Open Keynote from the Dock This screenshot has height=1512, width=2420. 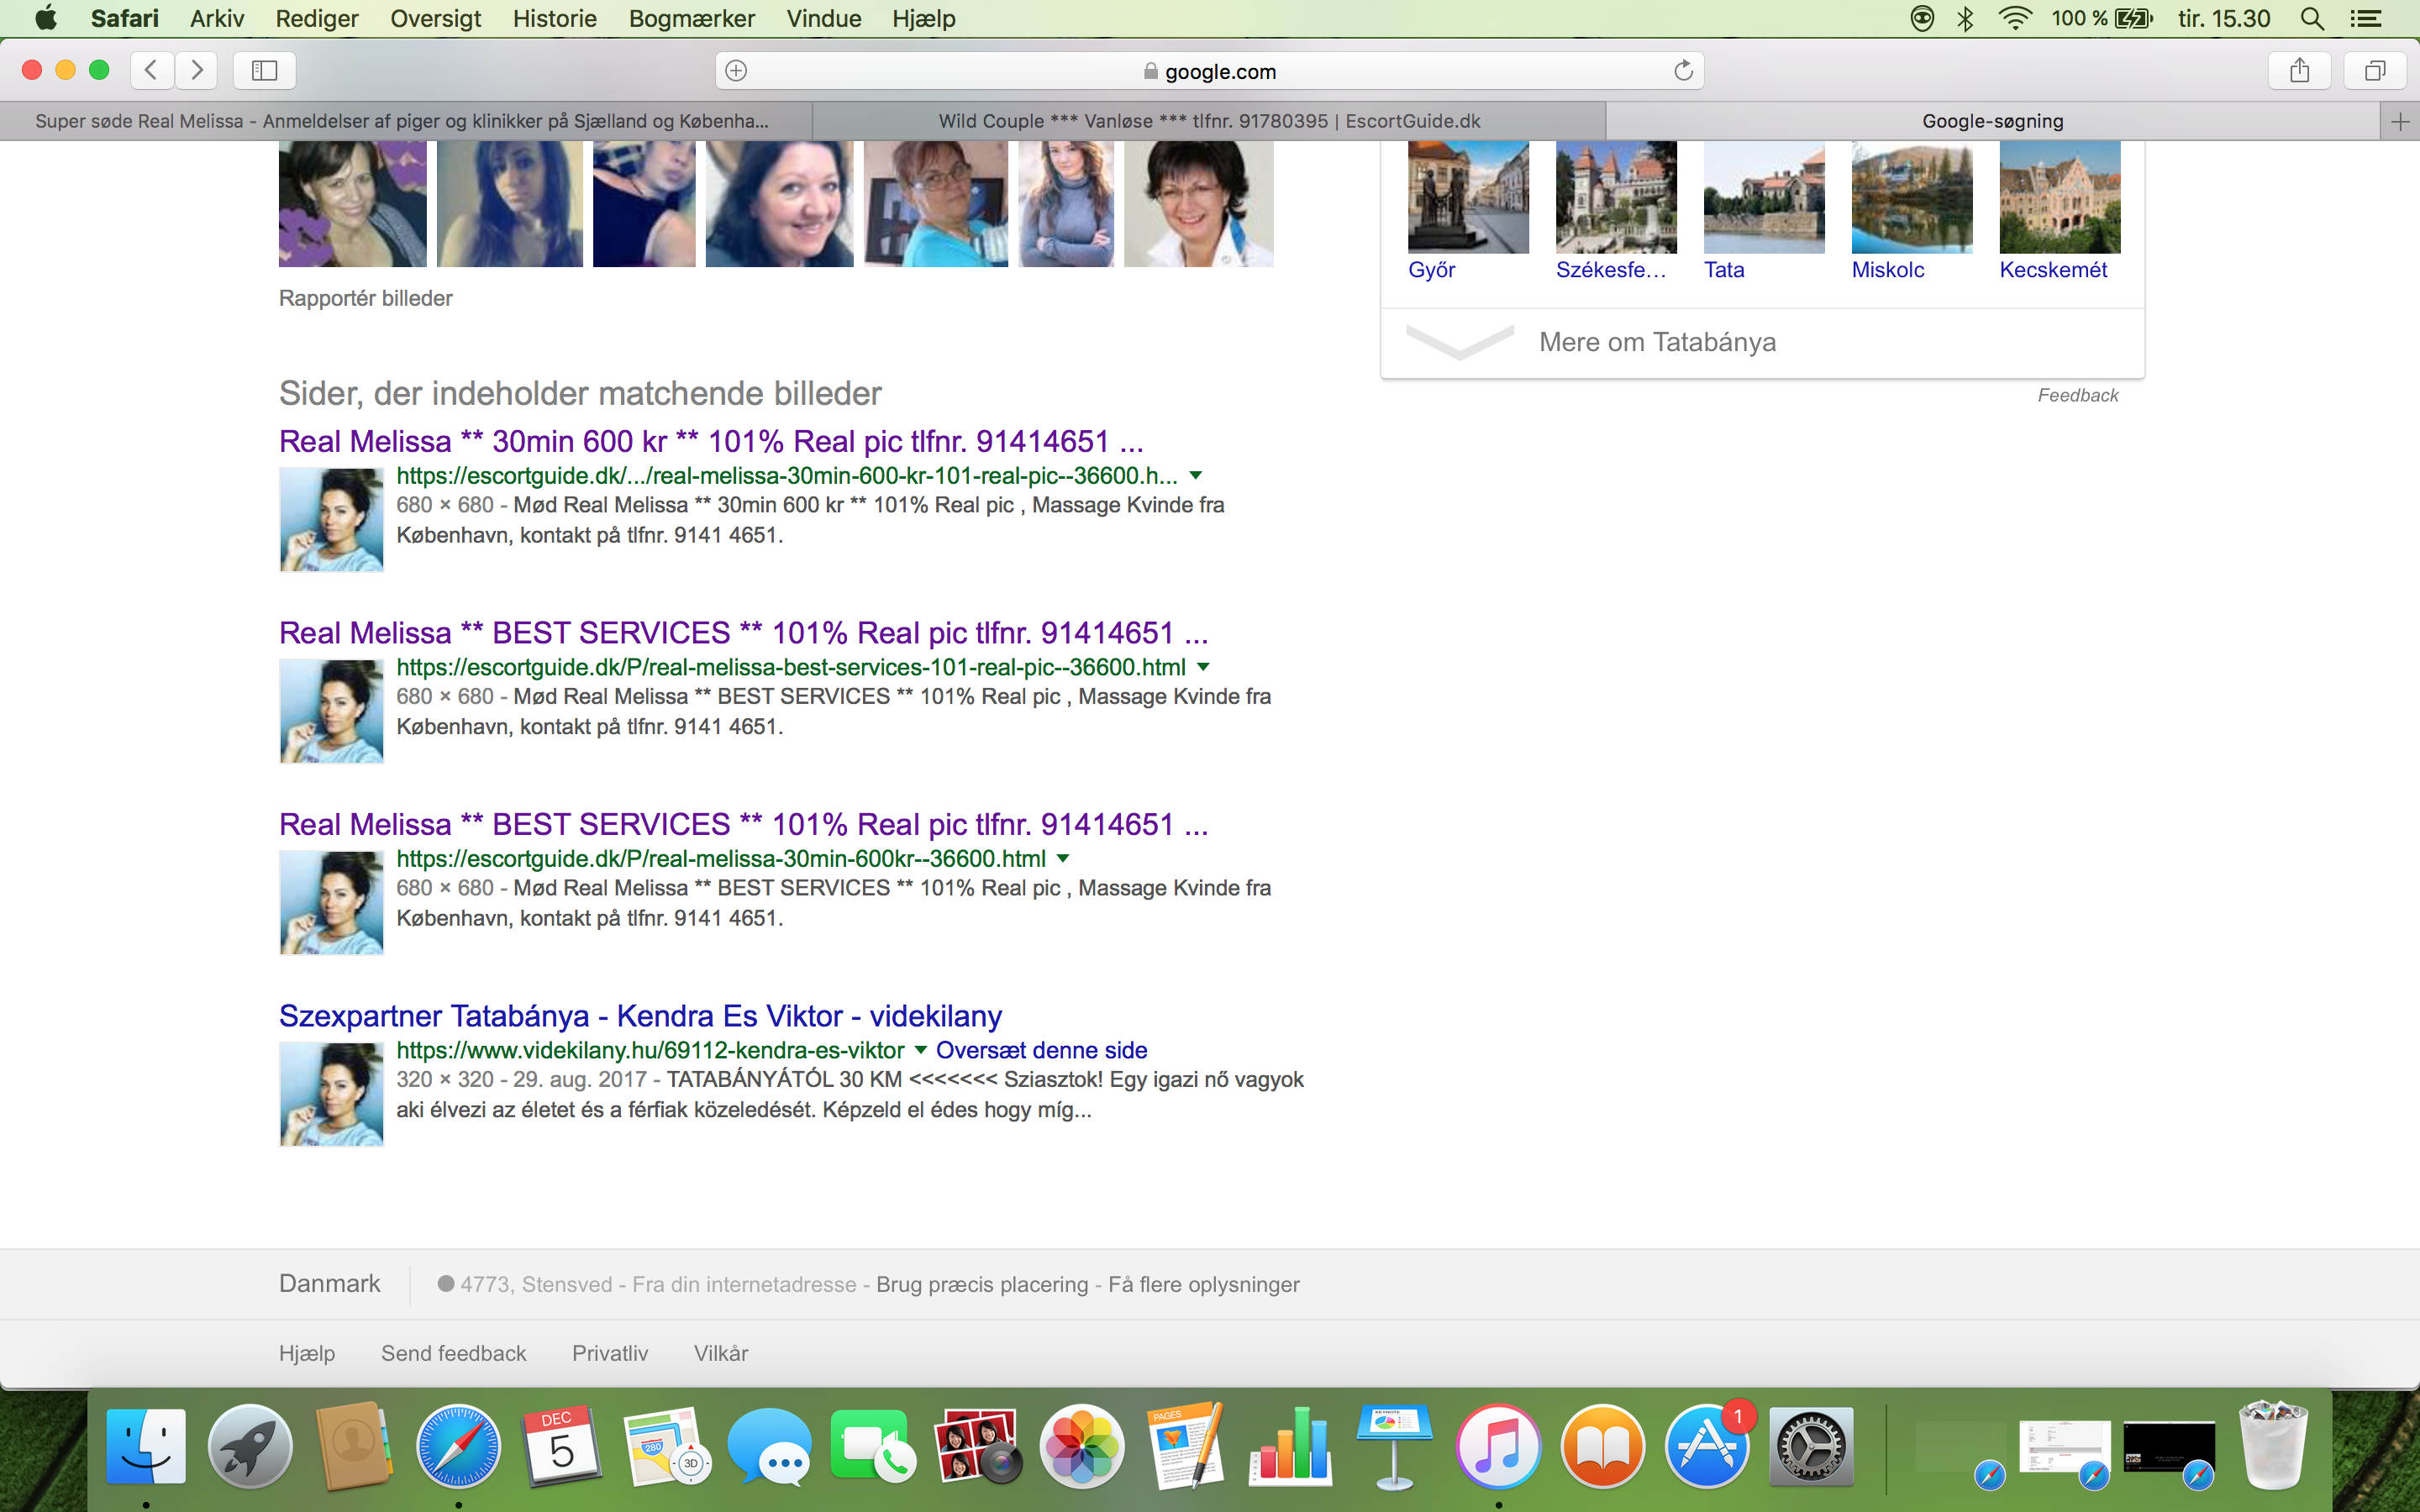click(1394, 1446)
